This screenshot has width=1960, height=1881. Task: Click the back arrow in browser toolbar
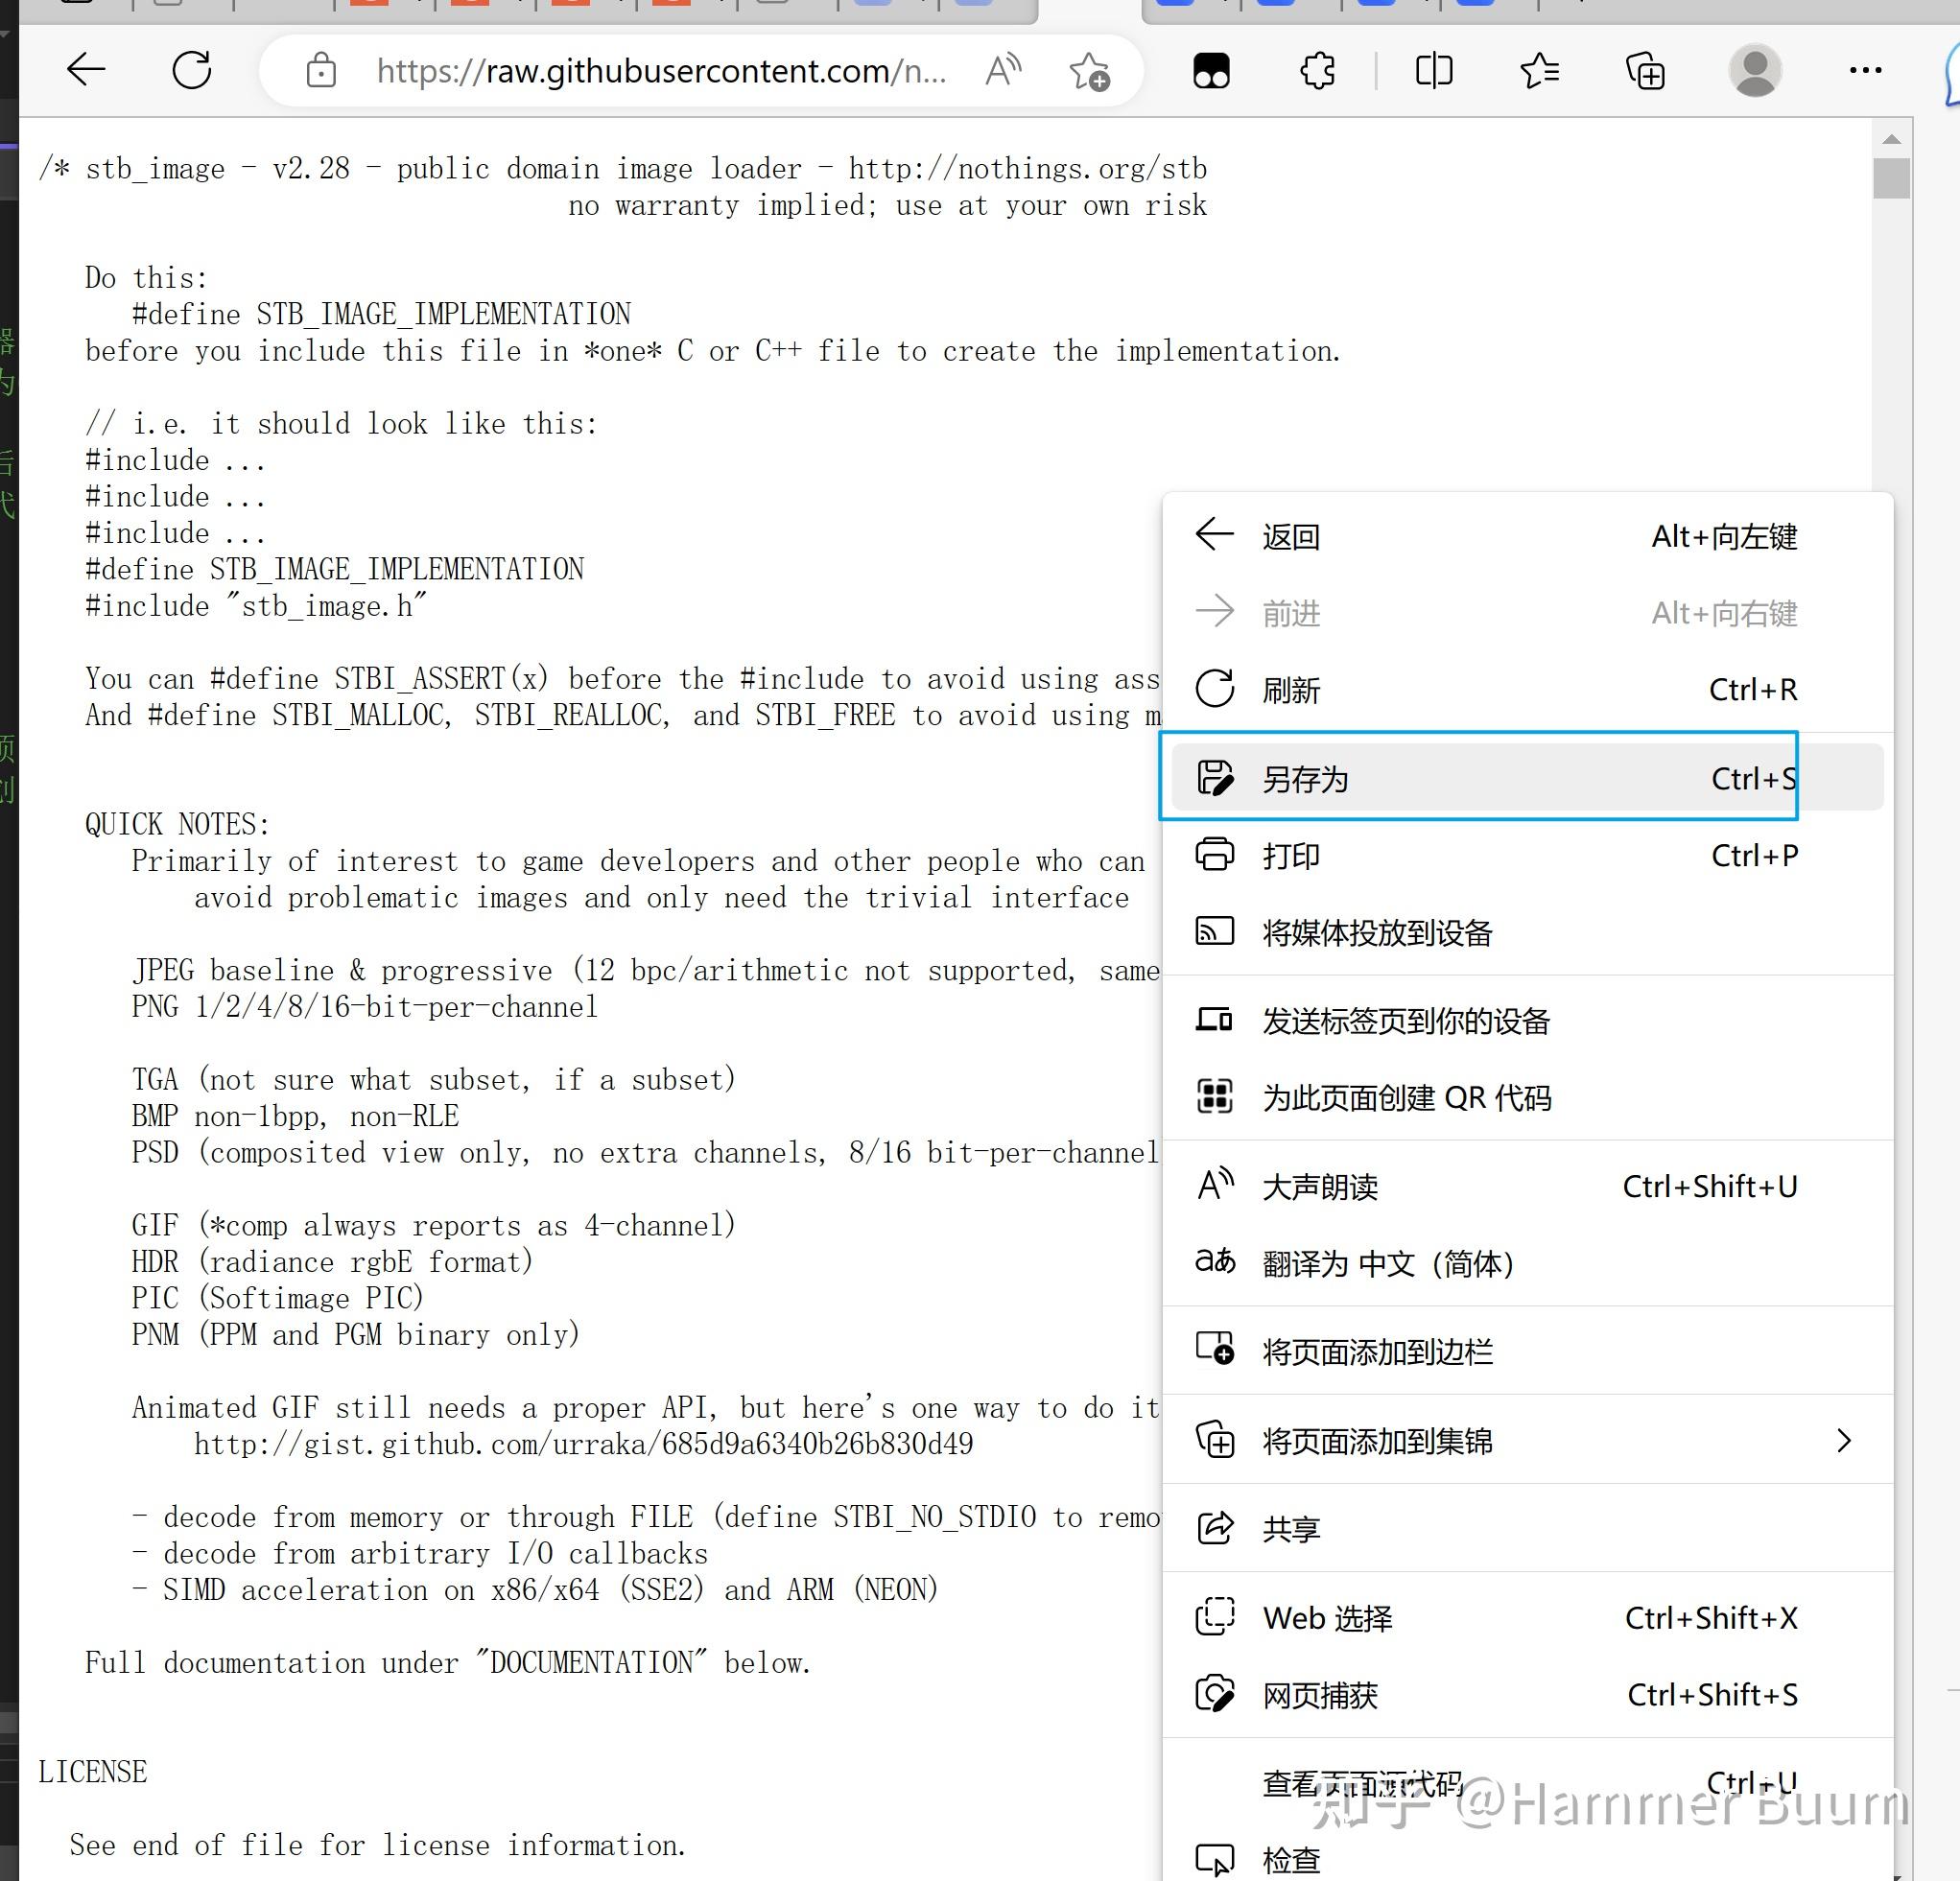(86, 70)
